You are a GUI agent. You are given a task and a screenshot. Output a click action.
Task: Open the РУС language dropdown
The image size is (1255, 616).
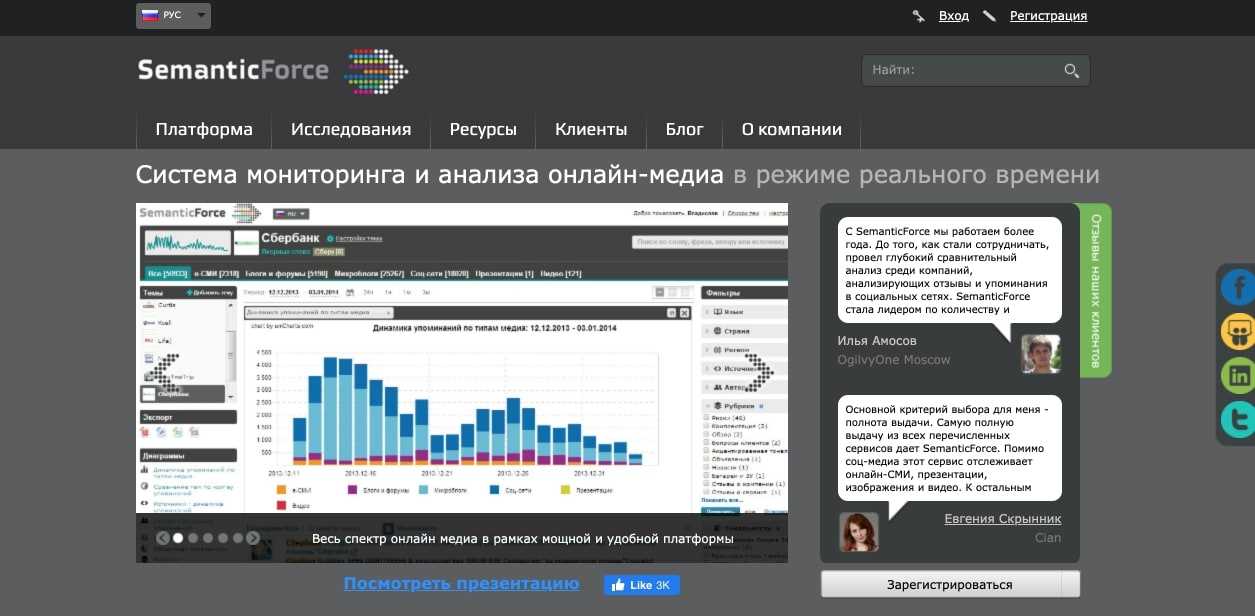[x=173, y=16]
